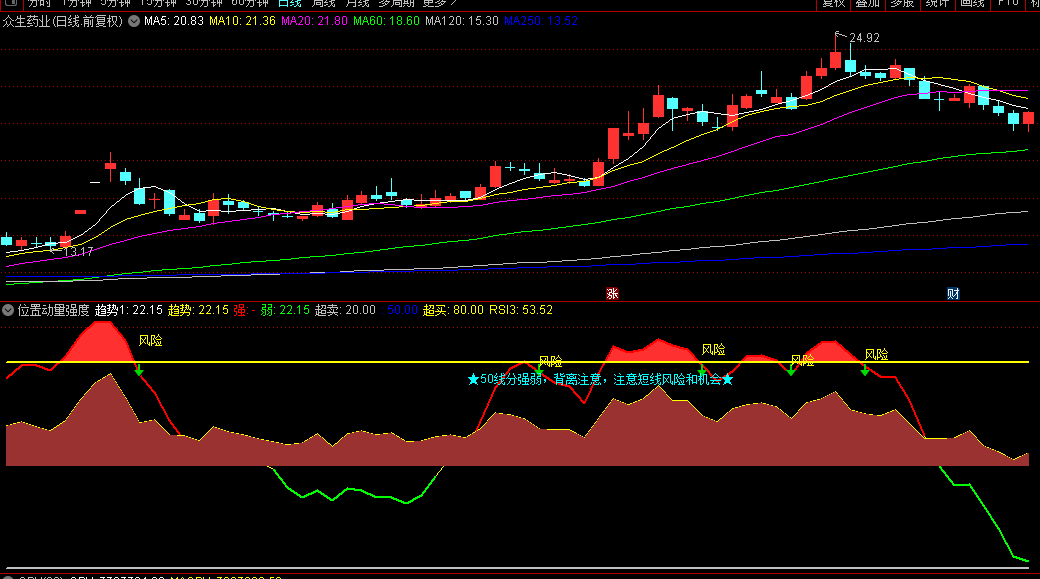1040x579 pixels.
Task: Expand the MA indicator dropdown arrow
Action: pos(134,21)
